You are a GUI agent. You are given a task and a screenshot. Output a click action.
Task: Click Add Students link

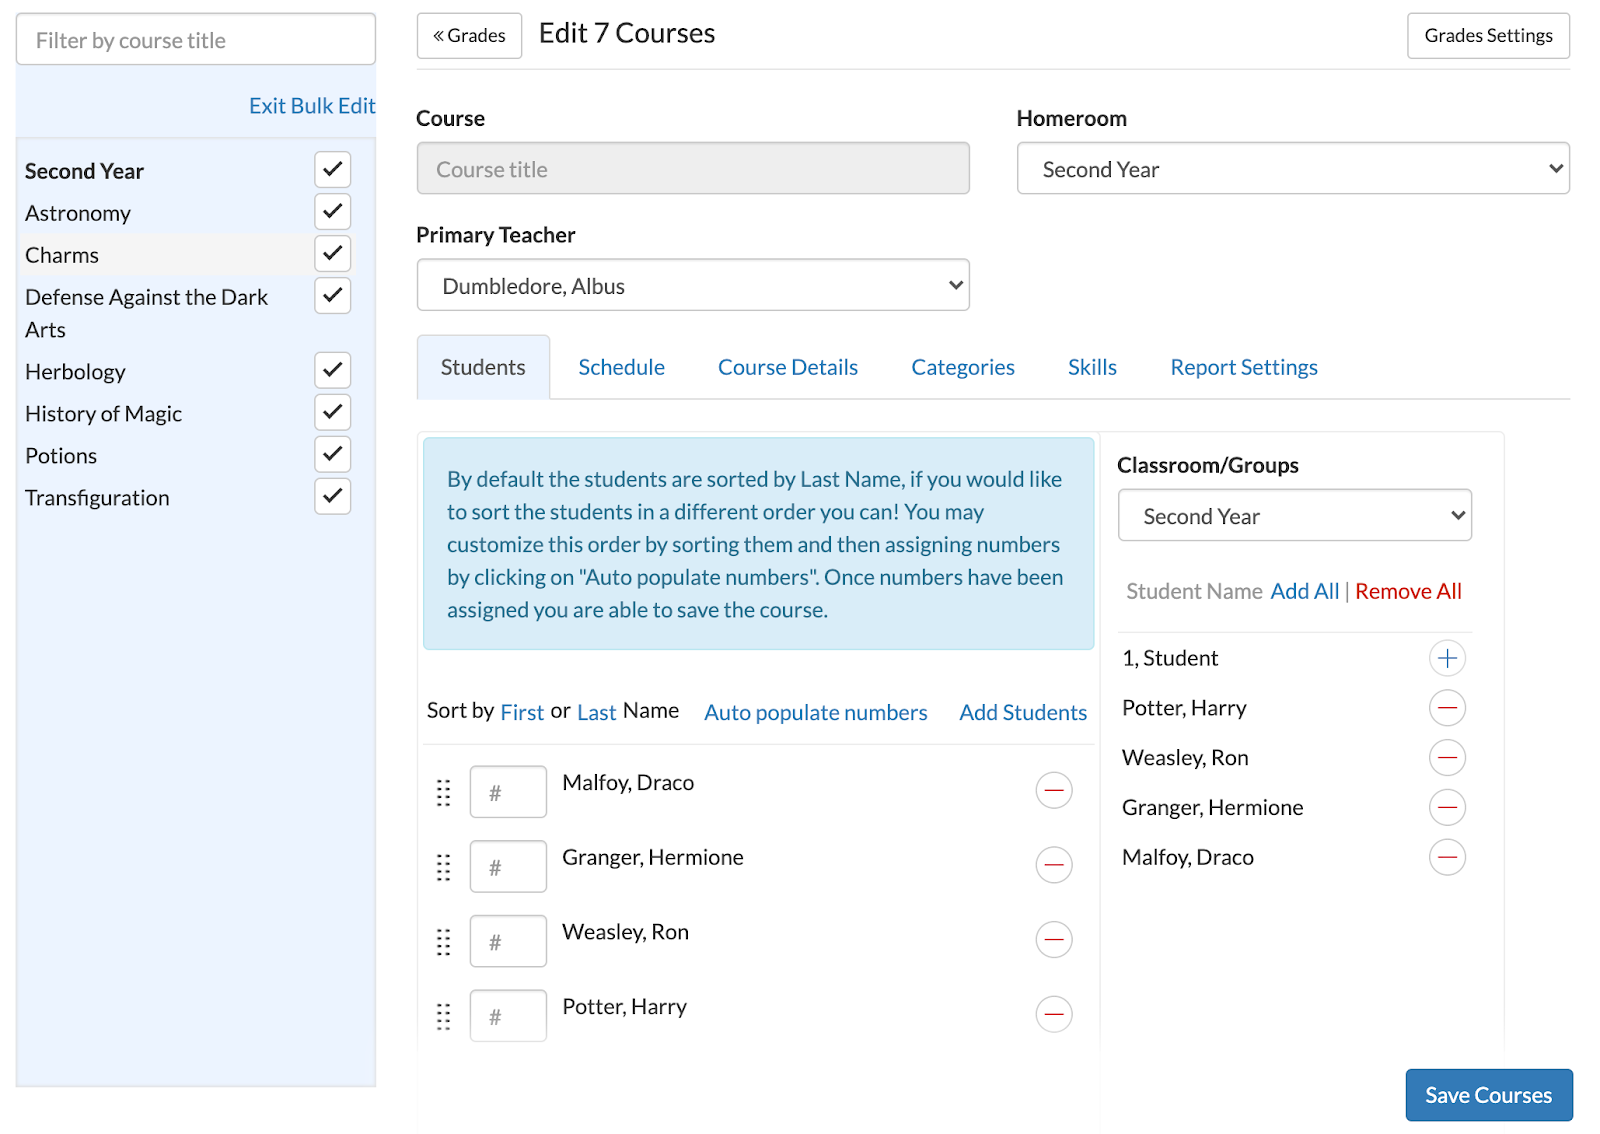pyautogui.click(x=1023, y=712)
